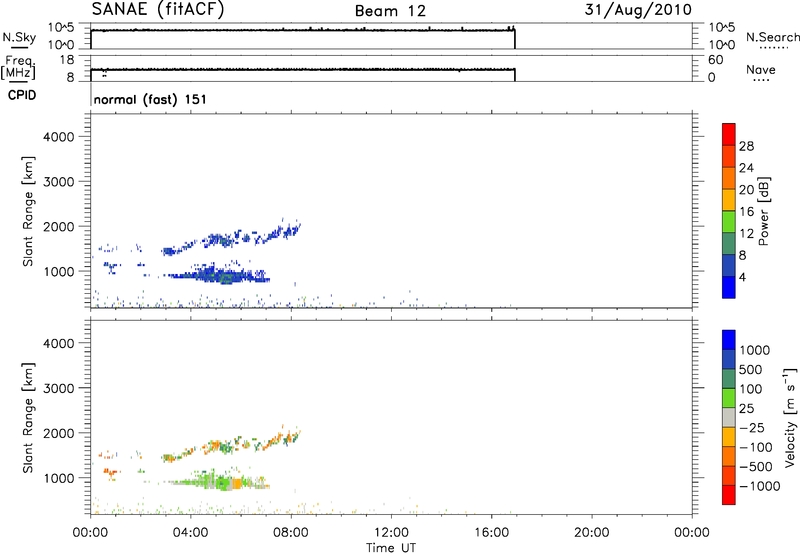Click the Slant Range label of the power panel
Screen dimensions: 800x554
coord(28,211)
